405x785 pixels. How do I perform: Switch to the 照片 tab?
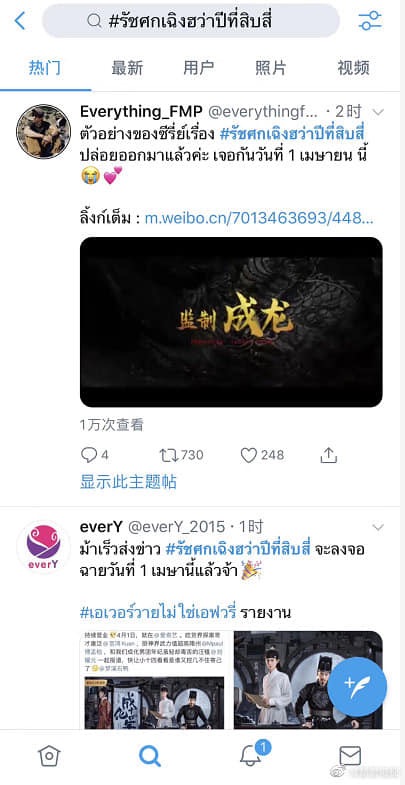(270, 68)
